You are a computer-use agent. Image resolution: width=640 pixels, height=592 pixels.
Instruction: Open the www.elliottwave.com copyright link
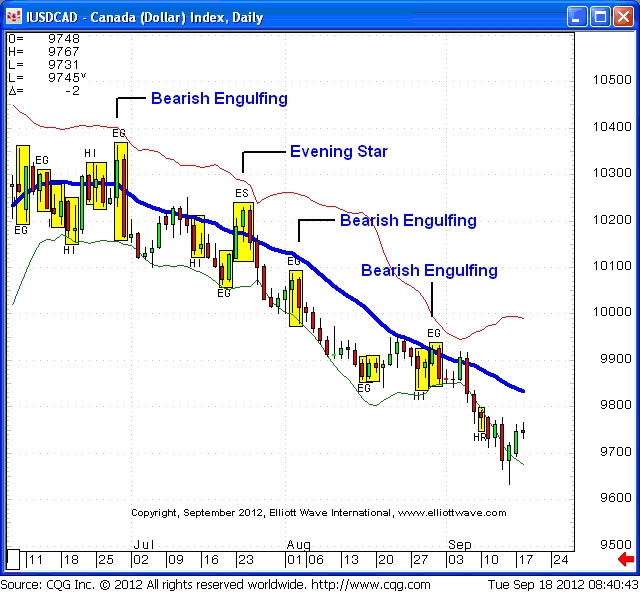tap(453, 513)
